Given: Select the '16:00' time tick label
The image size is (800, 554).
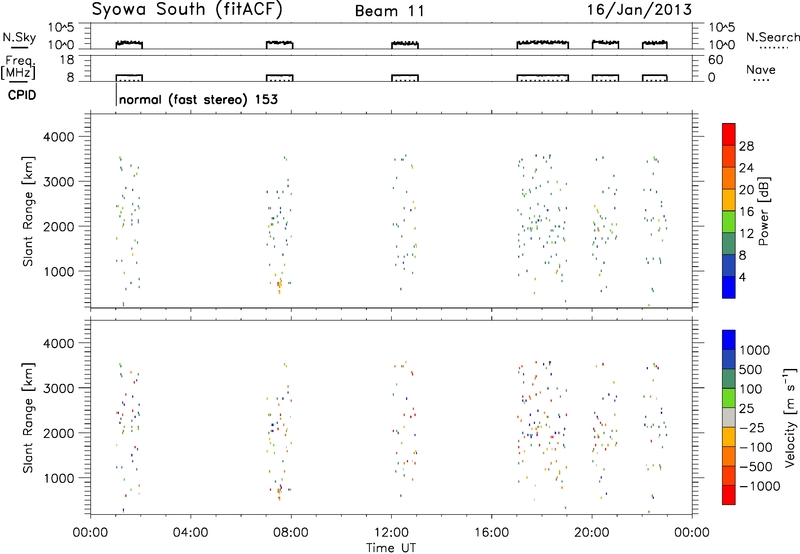Looking at the screenshot, I should pyautogui.click(x=491, y=533).
